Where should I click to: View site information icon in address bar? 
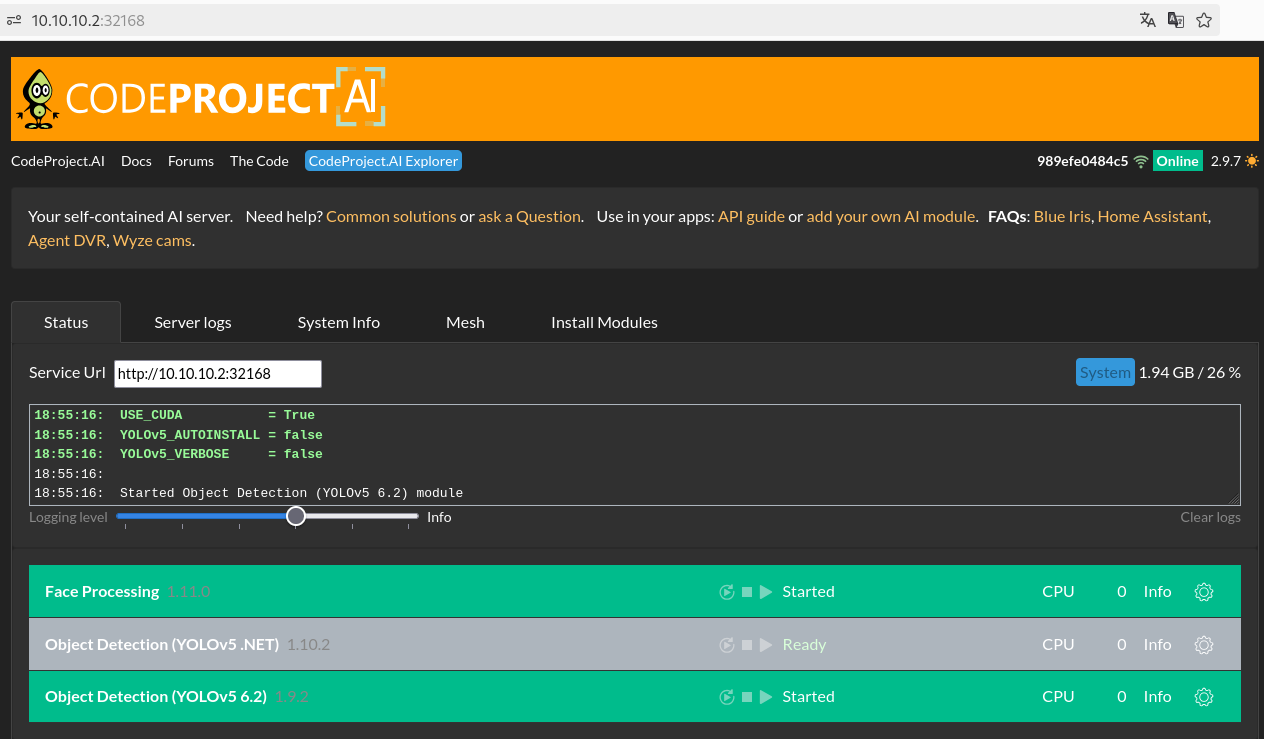[x=14, y=20]
